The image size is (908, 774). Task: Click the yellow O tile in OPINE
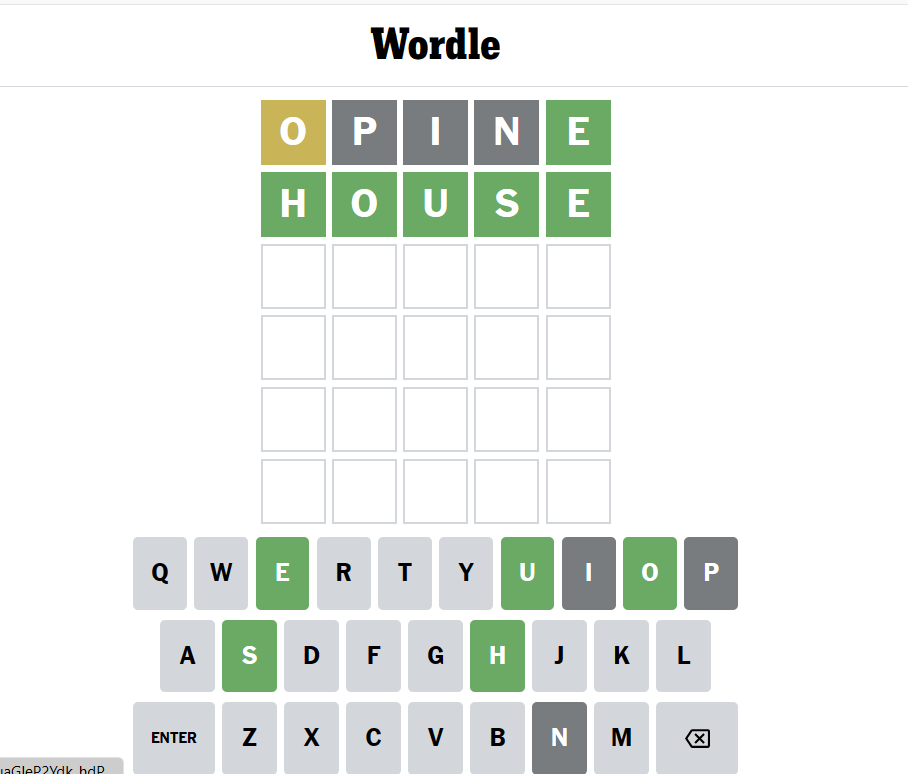293,132
